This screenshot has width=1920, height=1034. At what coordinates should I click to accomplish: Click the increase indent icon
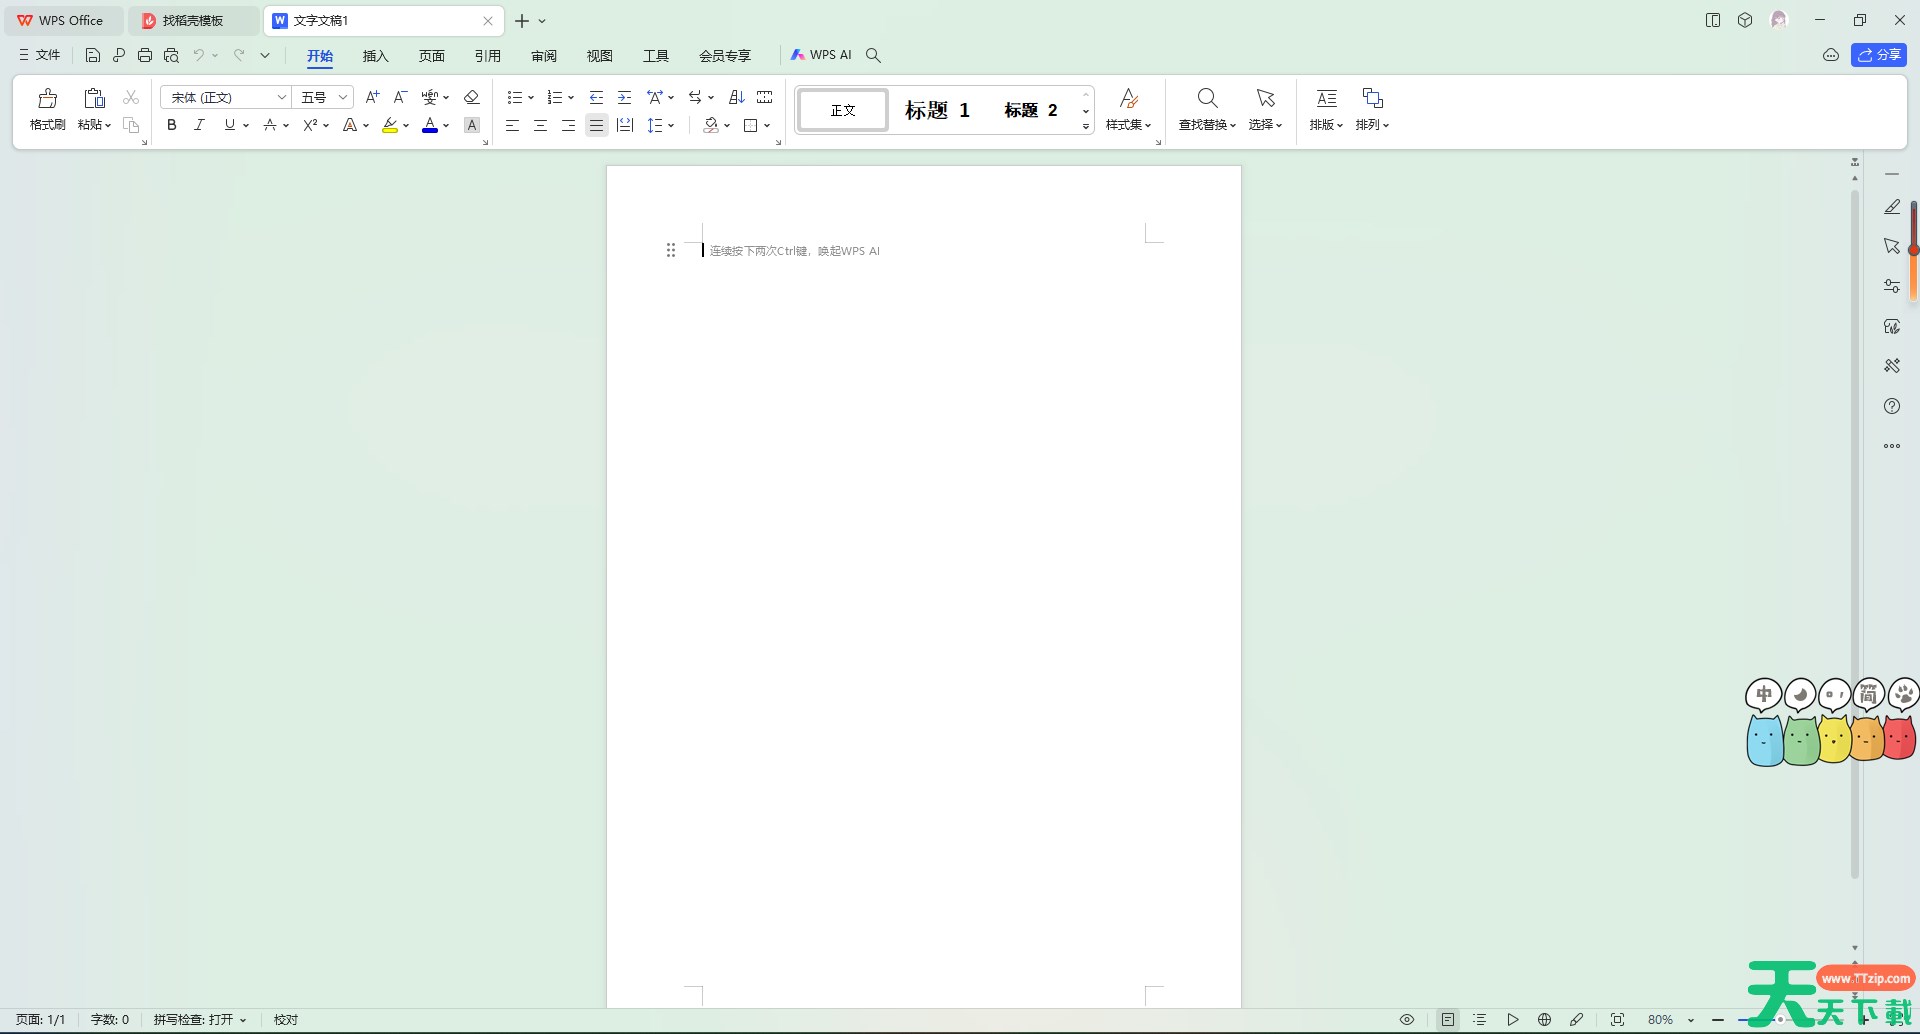click(x=624, y=97)
